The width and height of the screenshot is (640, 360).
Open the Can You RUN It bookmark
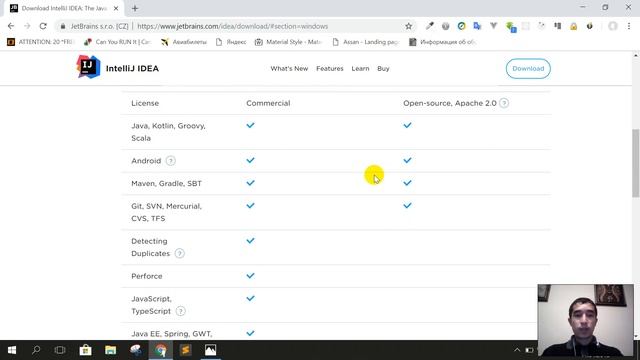tap(117, 42)
